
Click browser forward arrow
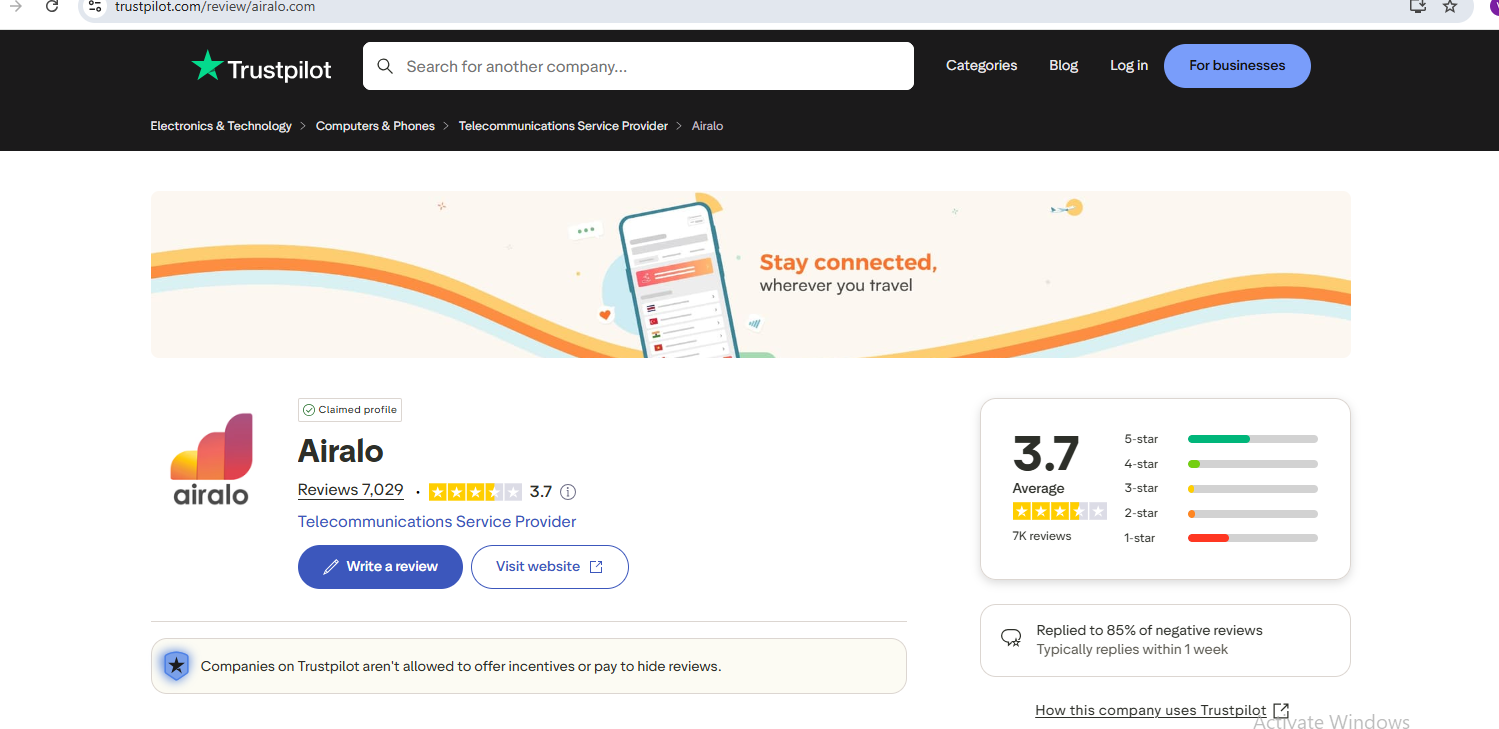15,6
